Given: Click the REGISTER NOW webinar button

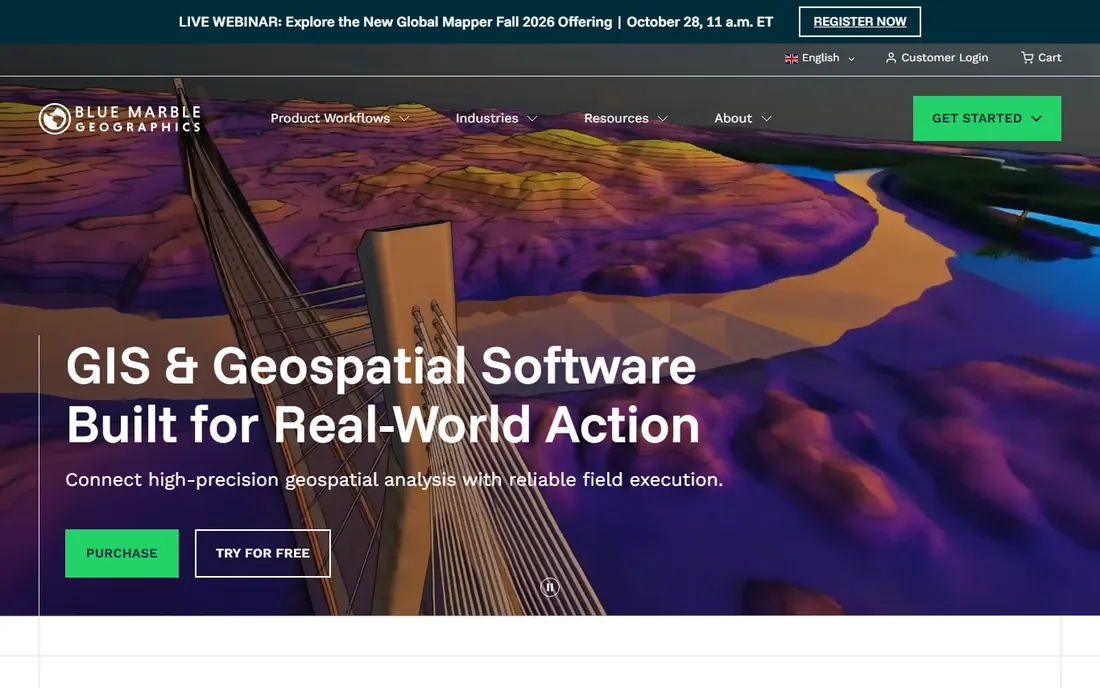Looking at the screenshot, I should (860, 22).
